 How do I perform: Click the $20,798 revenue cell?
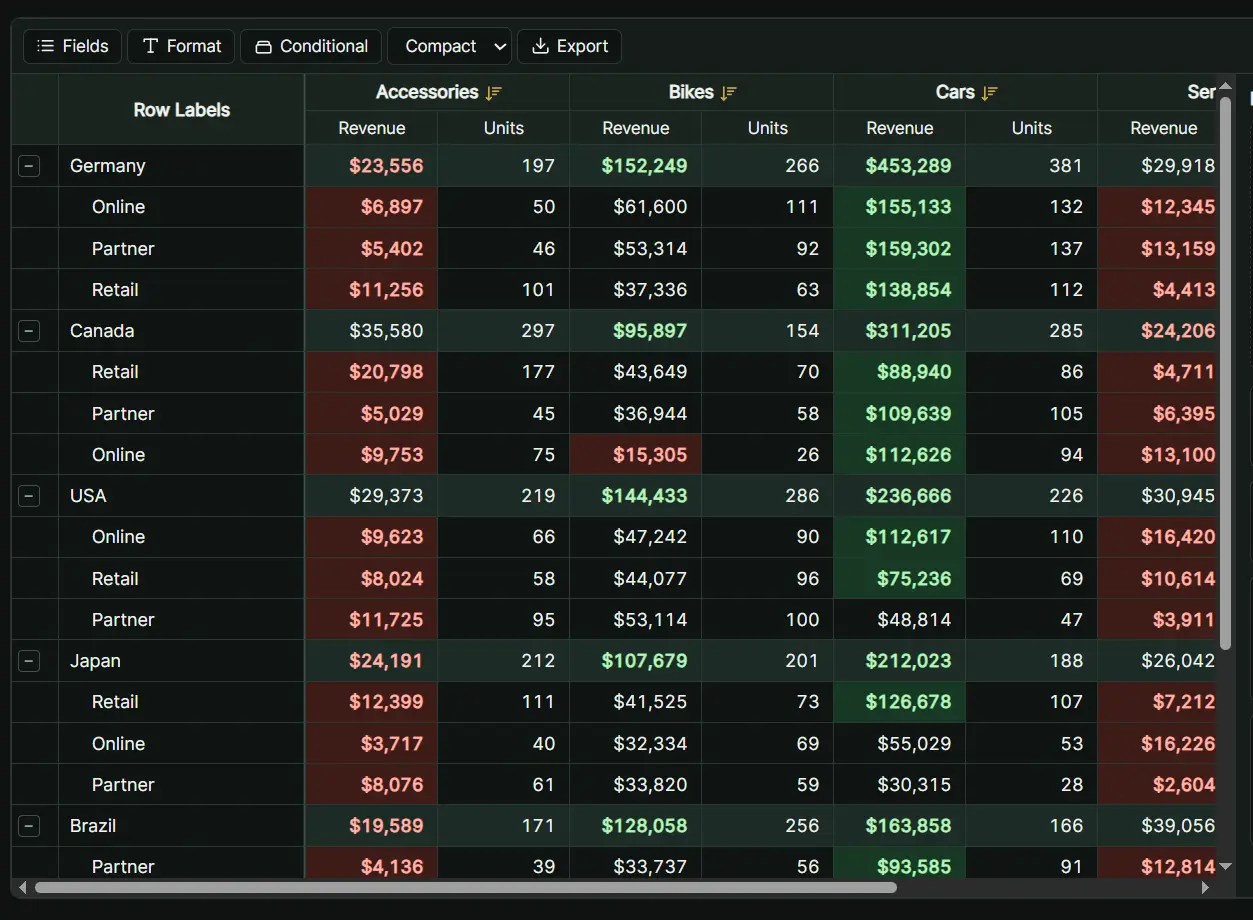pos(371,372)
